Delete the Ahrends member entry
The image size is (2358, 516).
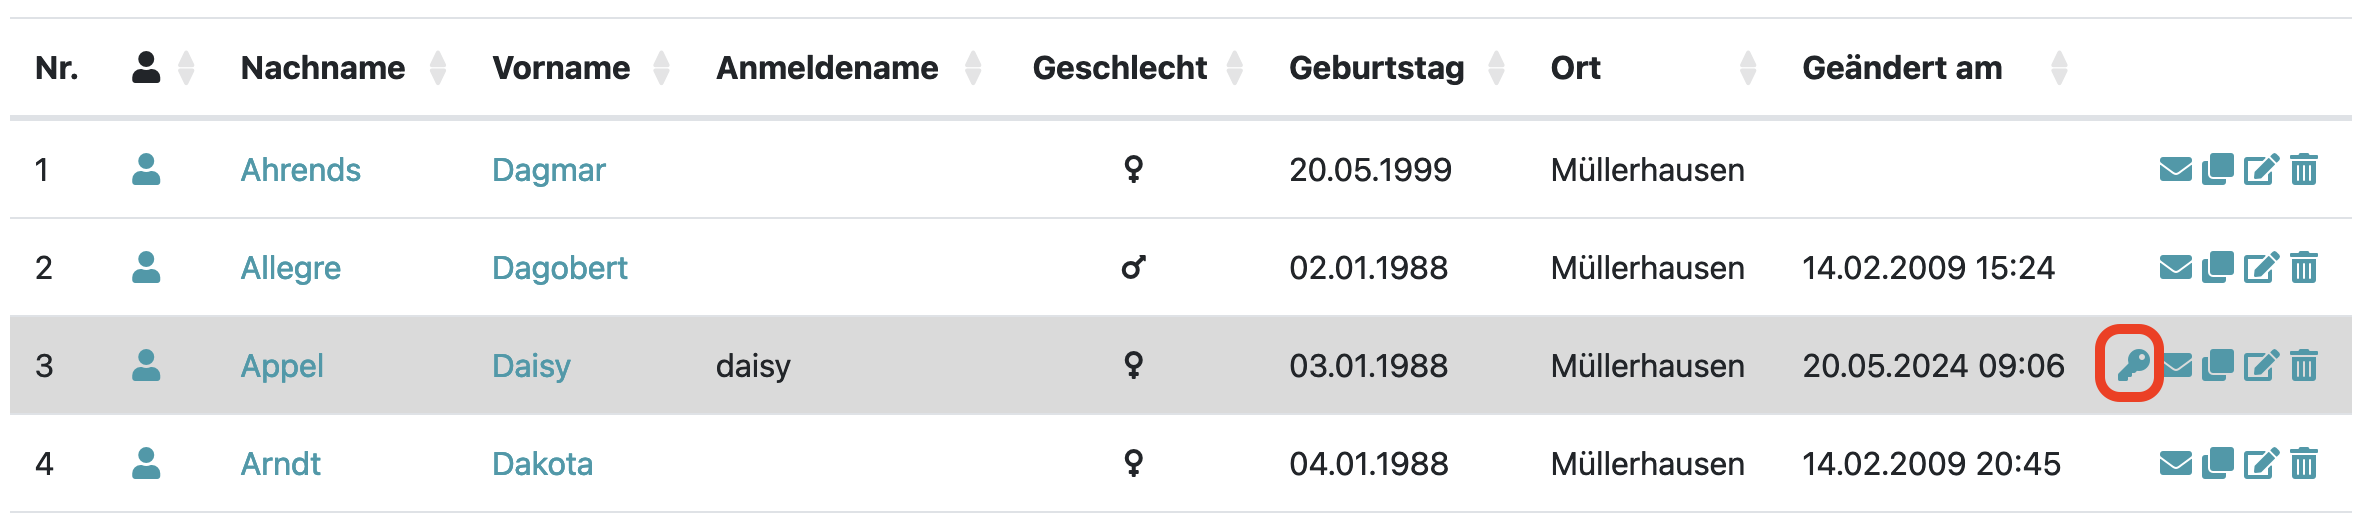coord(2304,170)
